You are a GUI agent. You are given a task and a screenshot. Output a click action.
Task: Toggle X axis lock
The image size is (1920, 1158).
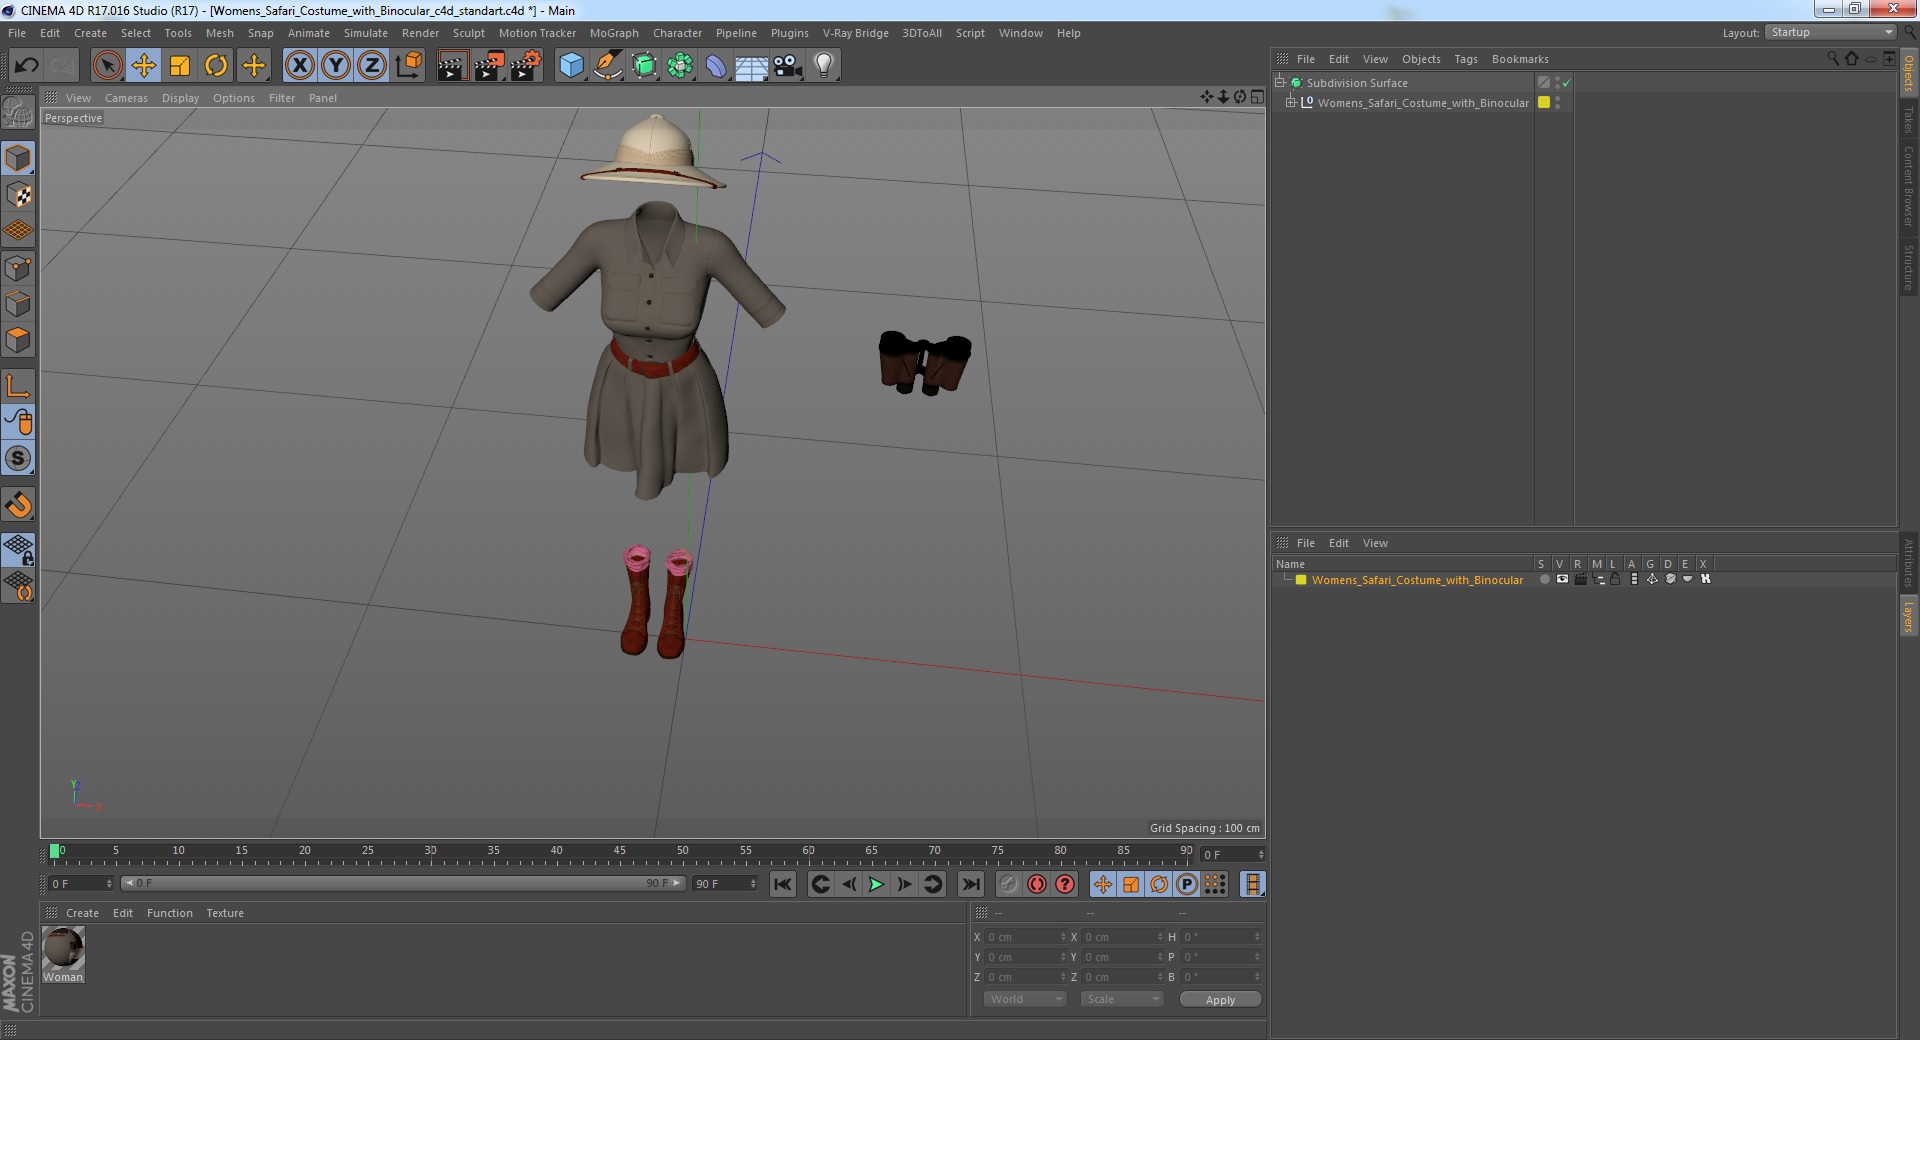click(299, 66)
